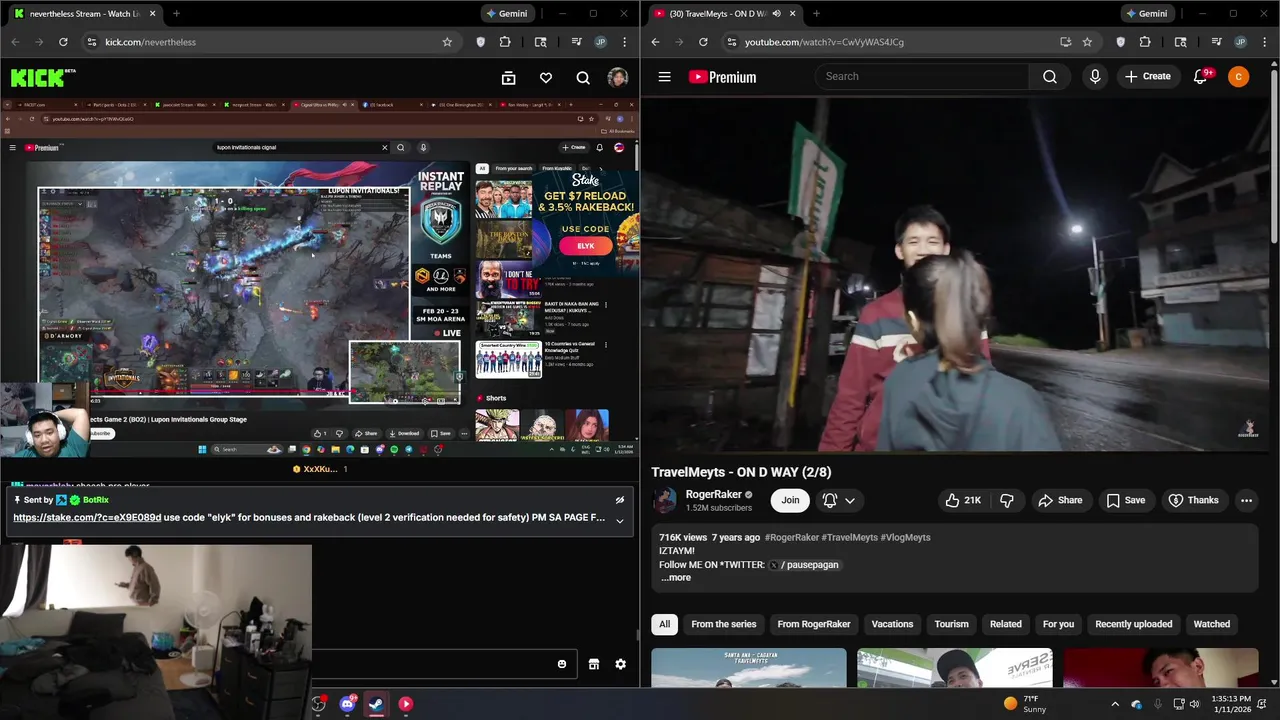Open YouTube hamburger guide menu
Screen dimensions: 1280x720
point(664,77)
